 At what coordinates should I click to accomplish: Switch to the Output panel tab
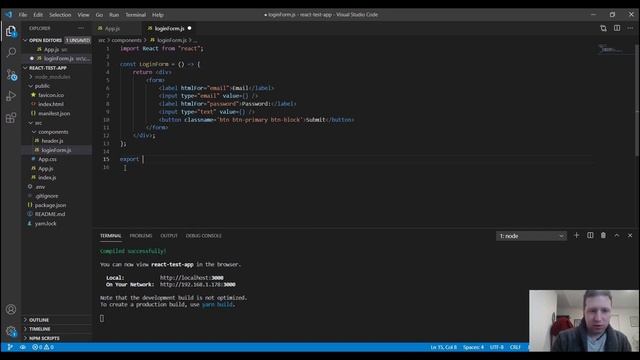[169, 236]
